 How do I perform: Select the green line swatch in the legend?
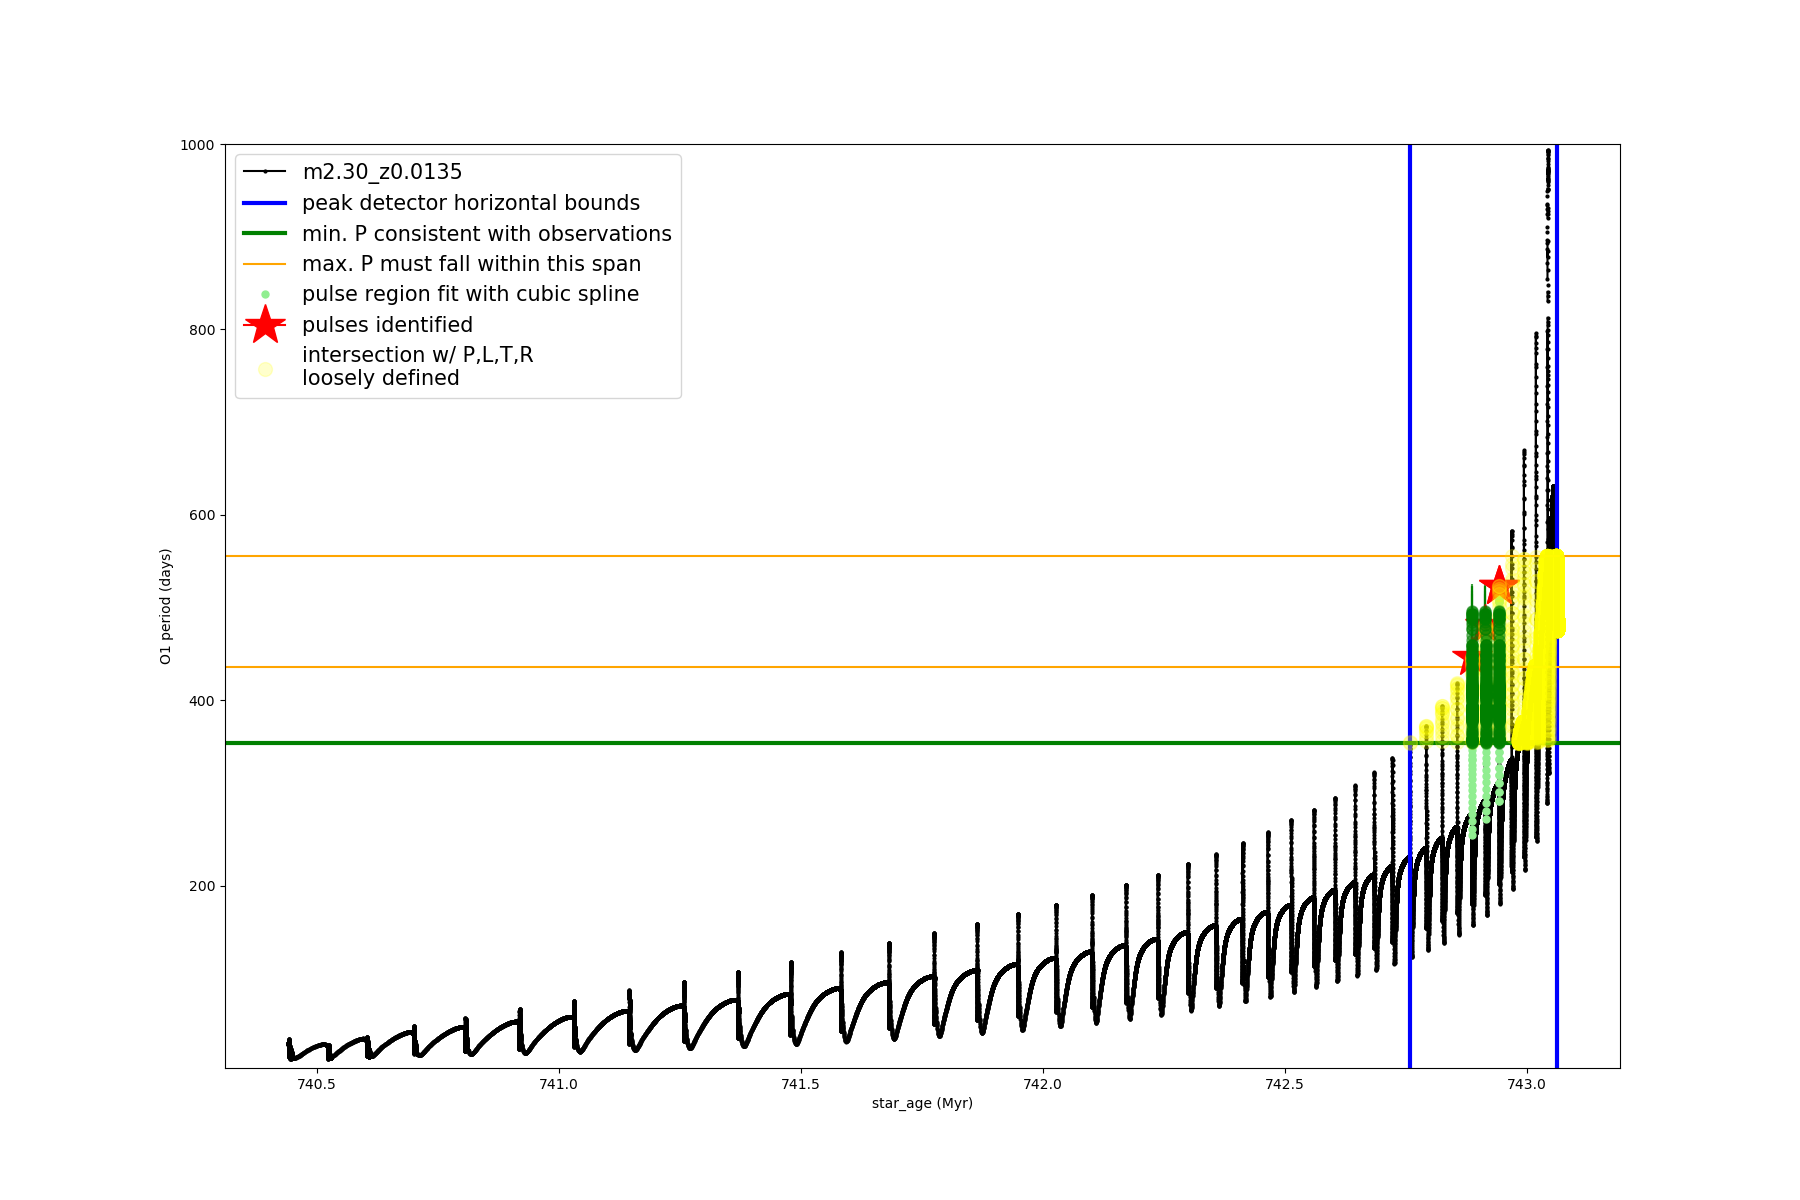265,234
